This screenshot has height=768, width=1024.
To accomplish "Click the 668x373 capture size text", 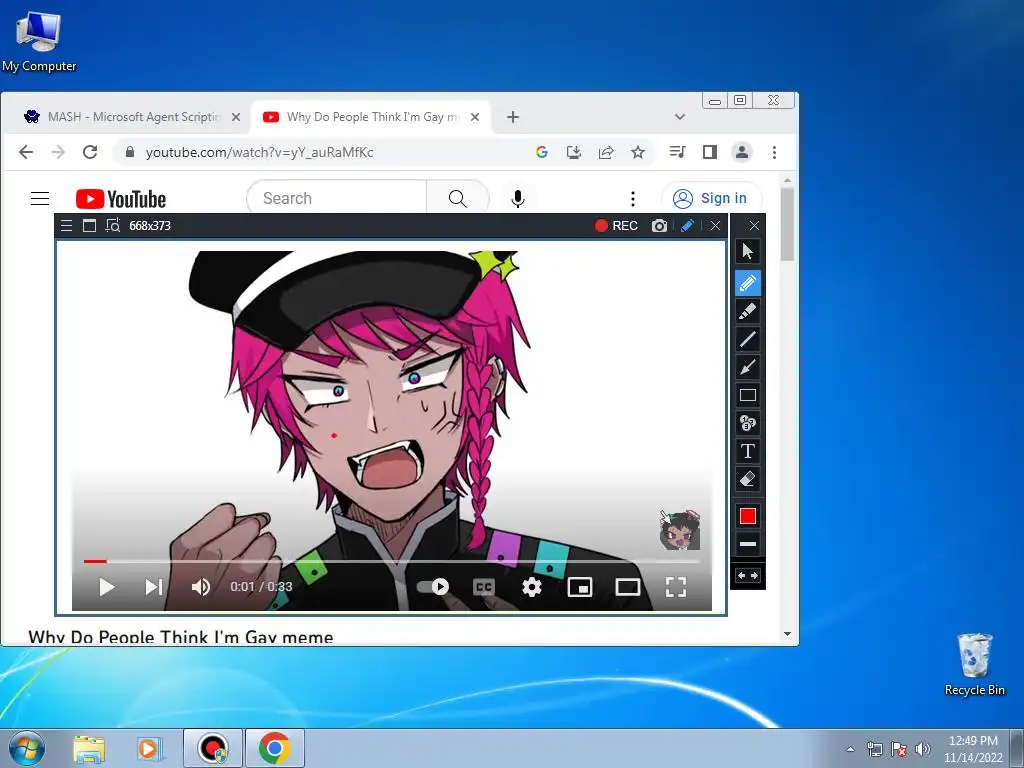I will [150, 226].
